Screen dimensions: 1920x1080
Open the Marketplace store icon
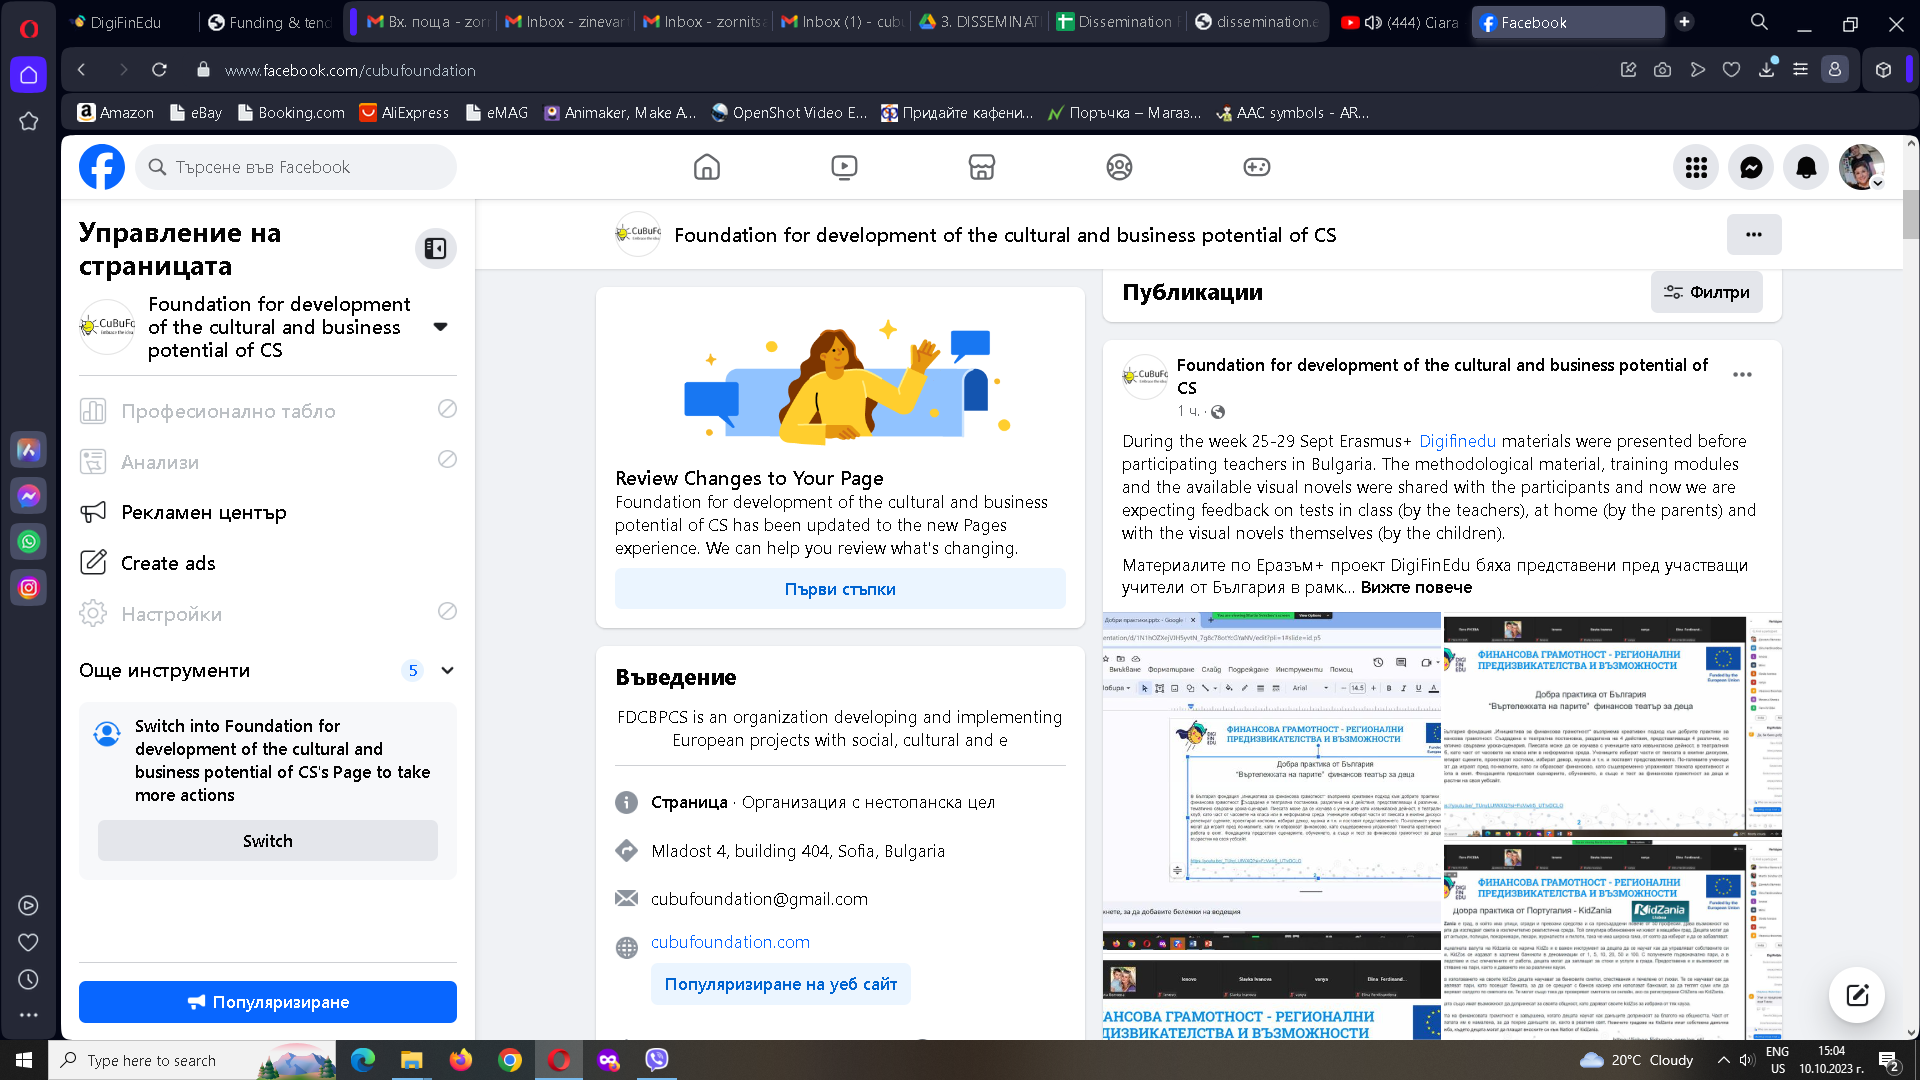point(982,167)
